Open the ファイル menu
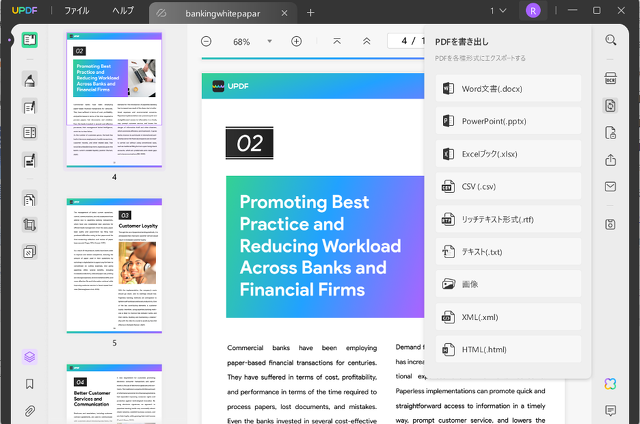The width and height of the screenshot is (640, 424). [76, 11]
